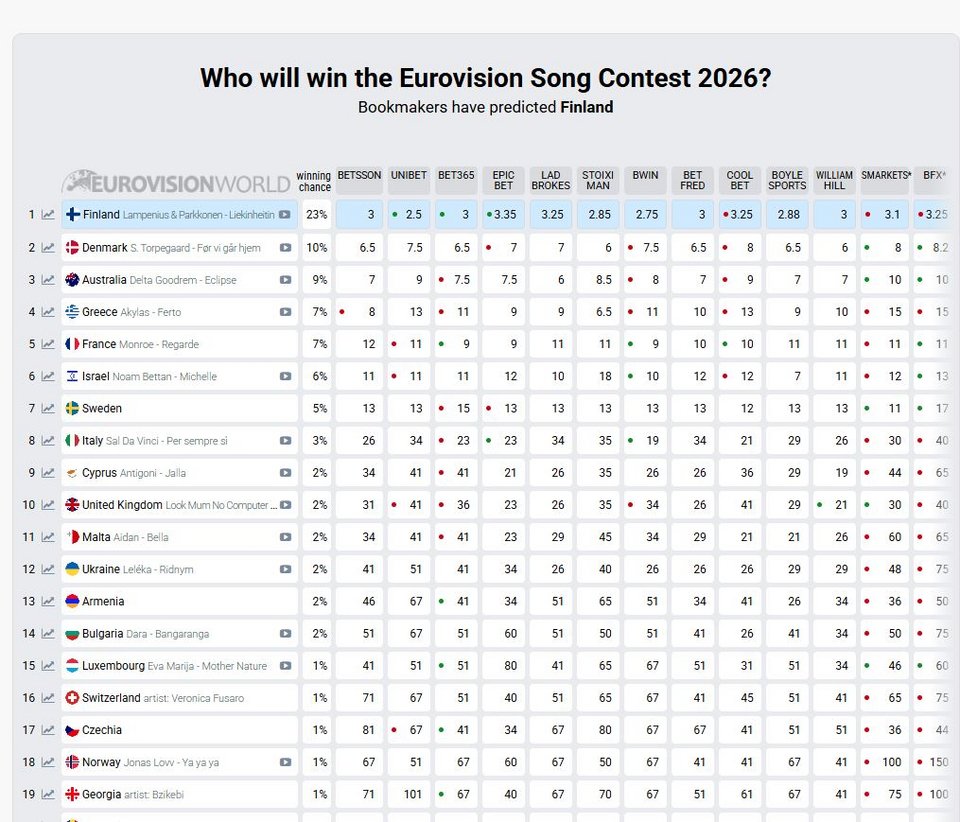Select the WILLIAM HILL column header
This screenshot has height=822, width=960.
pos(834,180)
